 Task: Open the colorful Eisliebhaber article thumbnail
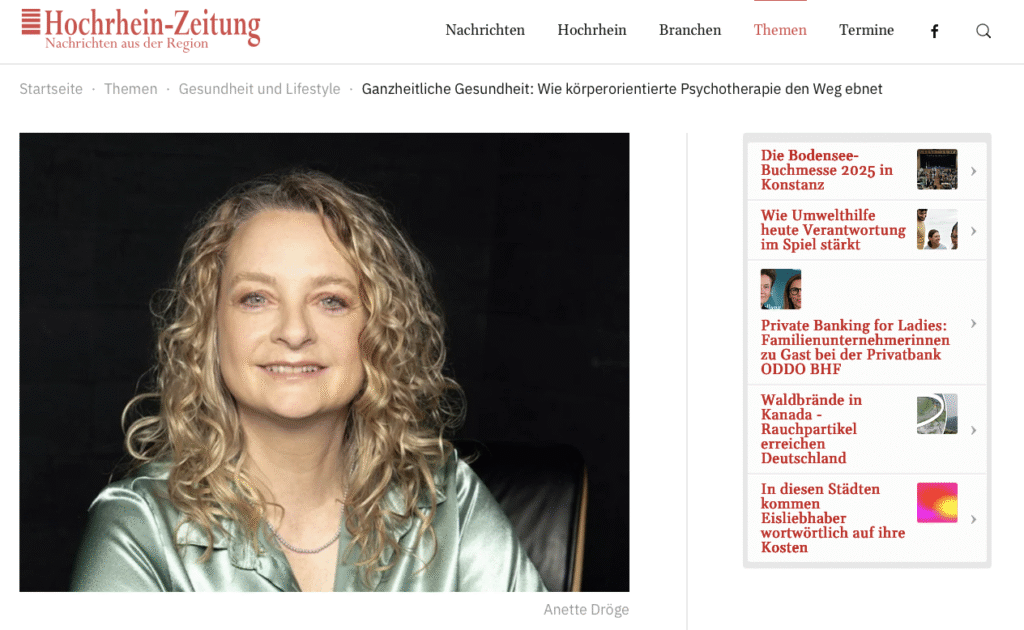pos(937,503)
